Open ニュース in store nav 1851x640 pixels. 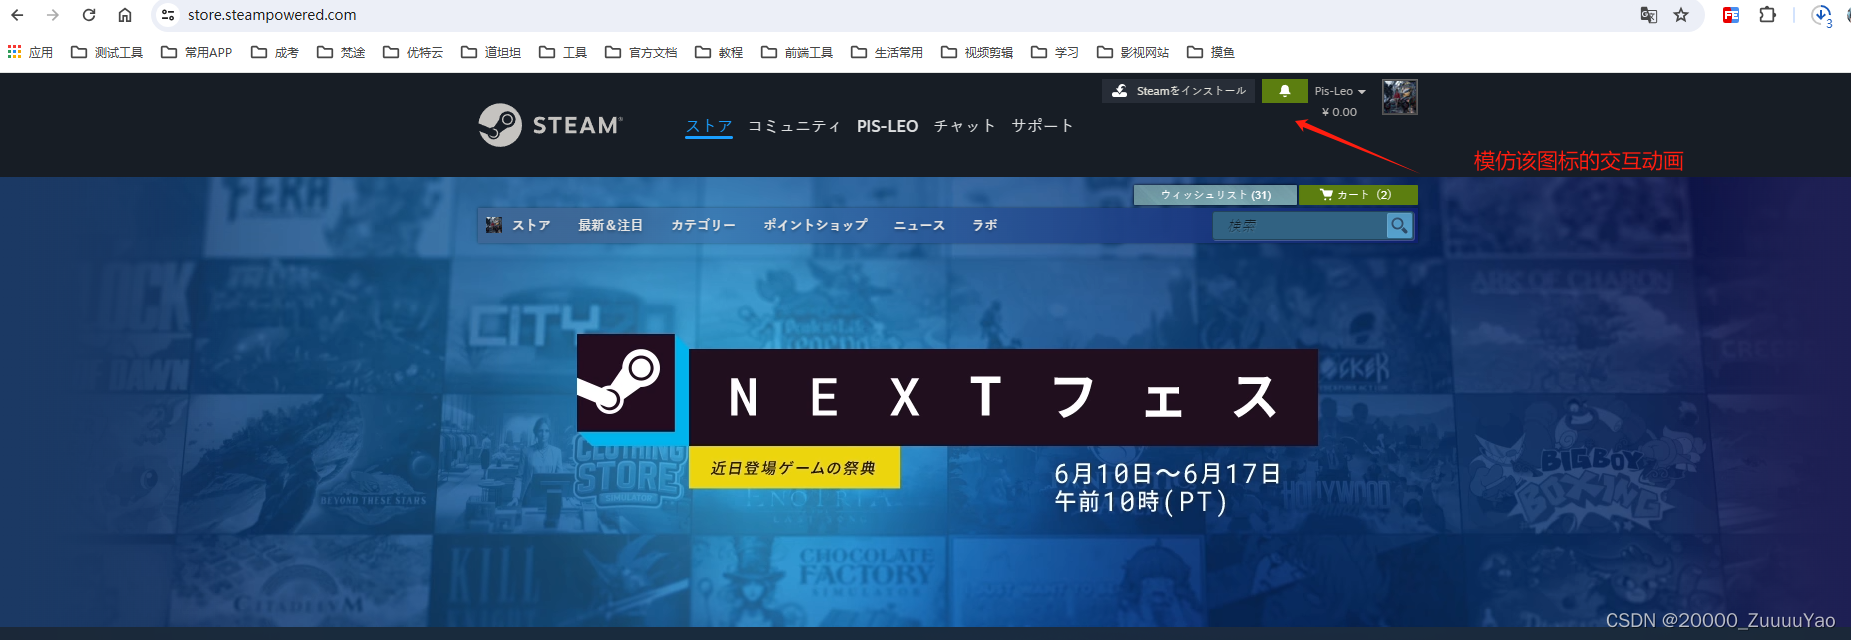(919, 225)
